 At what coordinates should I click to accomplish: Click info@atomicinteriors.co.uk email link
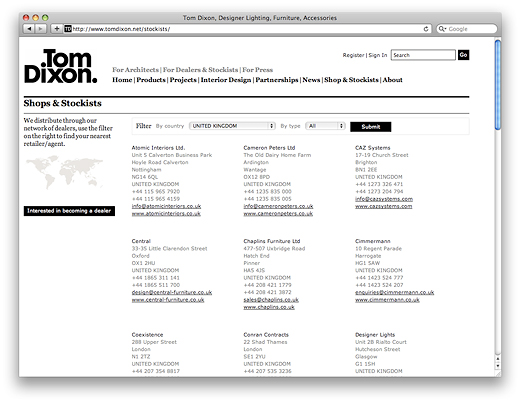click(166, 206)
